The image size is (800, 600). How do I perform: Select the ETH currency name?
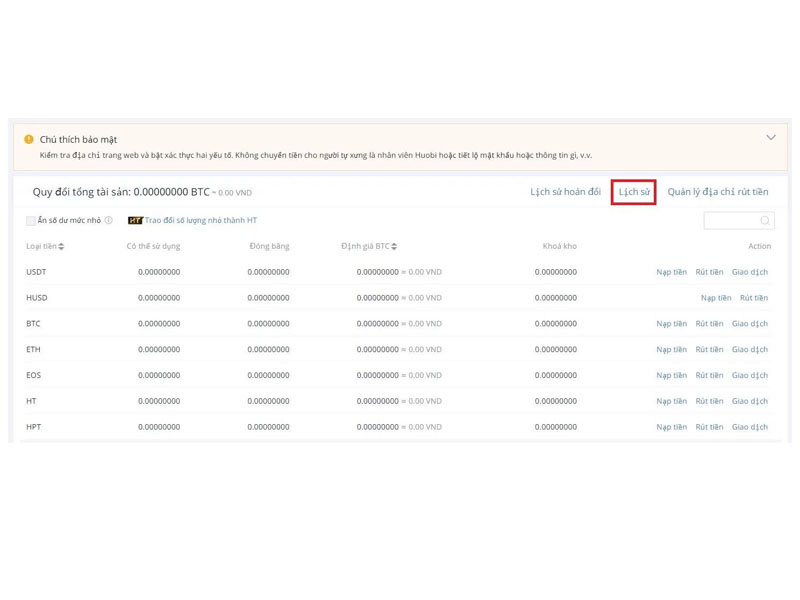(33, 349)
